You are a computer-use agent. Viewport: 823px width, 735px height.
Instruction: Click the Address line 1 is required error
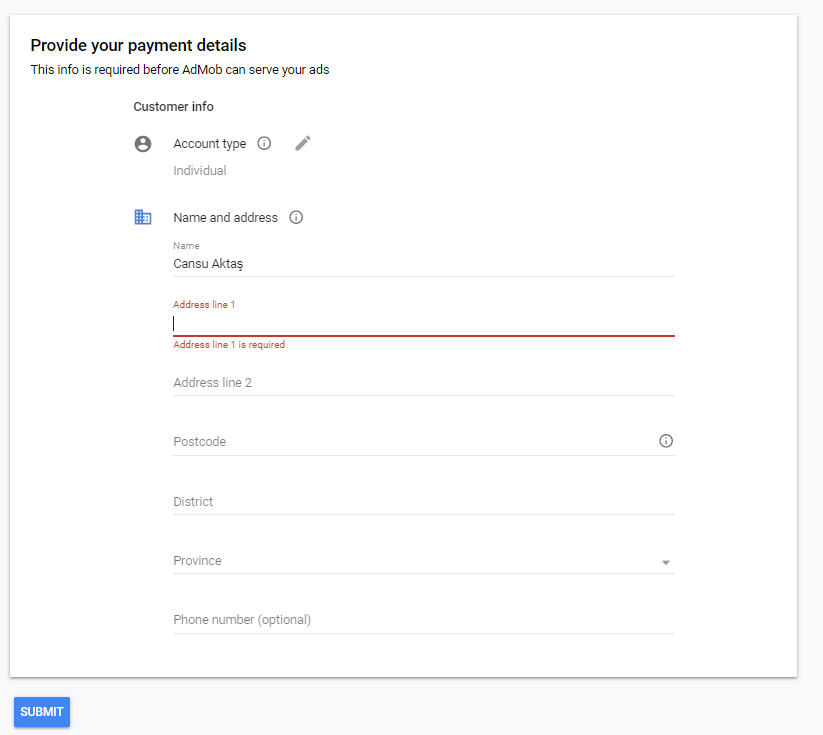coord(229,345)
